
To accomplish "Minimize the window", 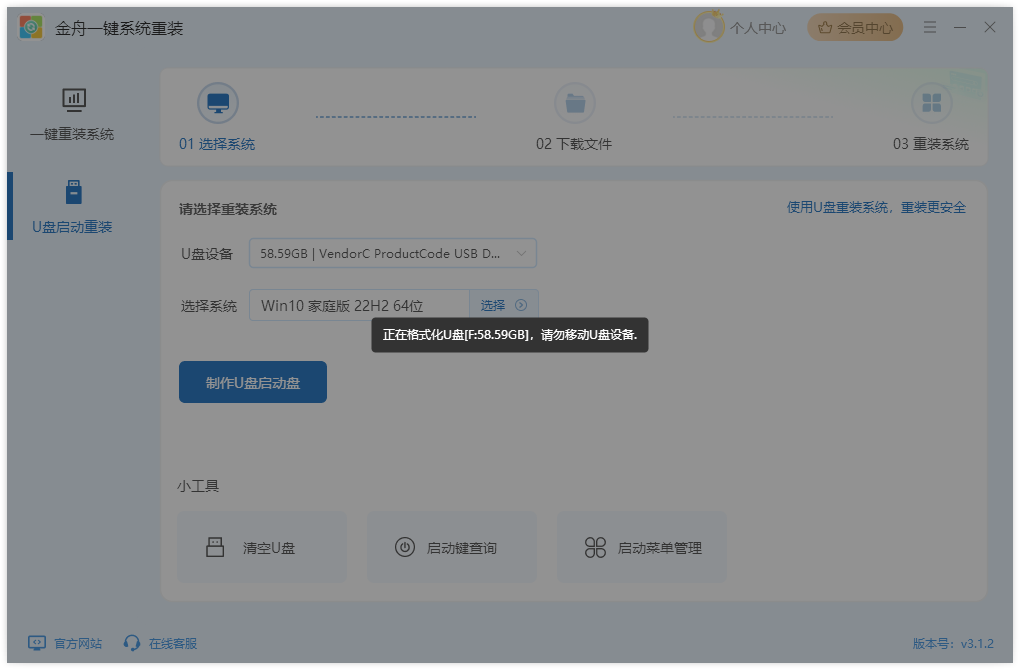I will click(x=960, y=27).
